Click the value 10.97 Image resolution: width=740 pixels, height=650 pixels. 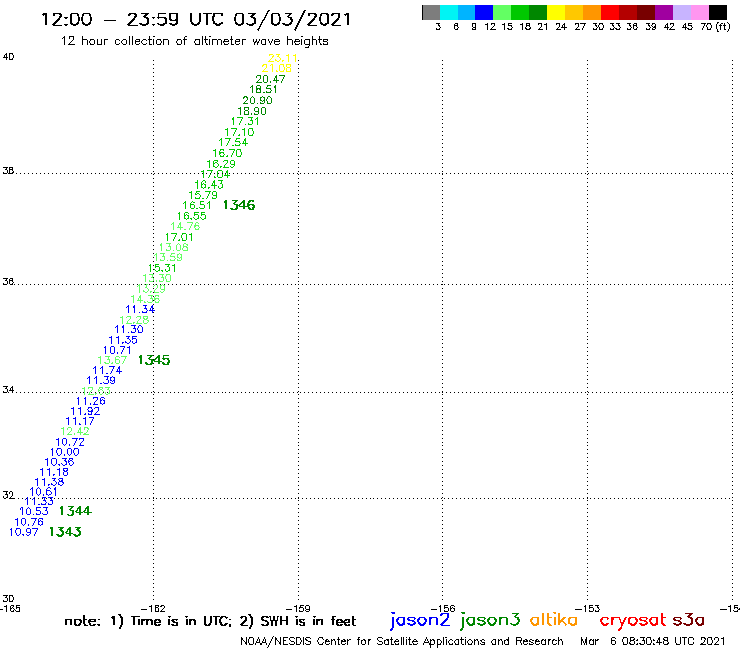pos(24,532)
